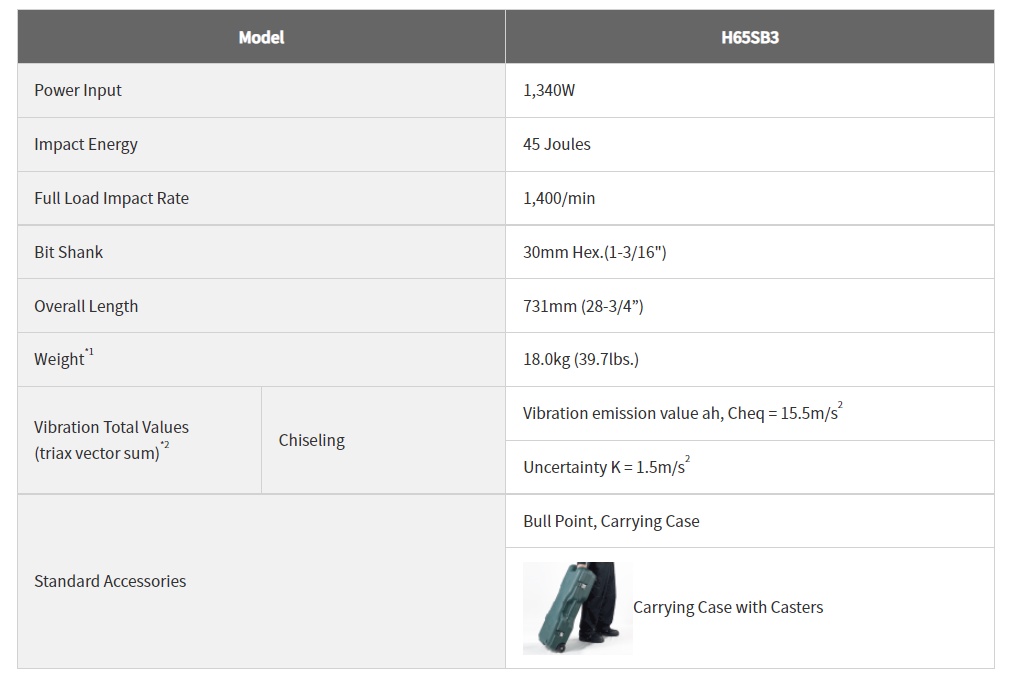This screenshot has height=691, width=1010.
Task: Click the 30mm Hex.(1-3/16") value
Action: point(595,252)
